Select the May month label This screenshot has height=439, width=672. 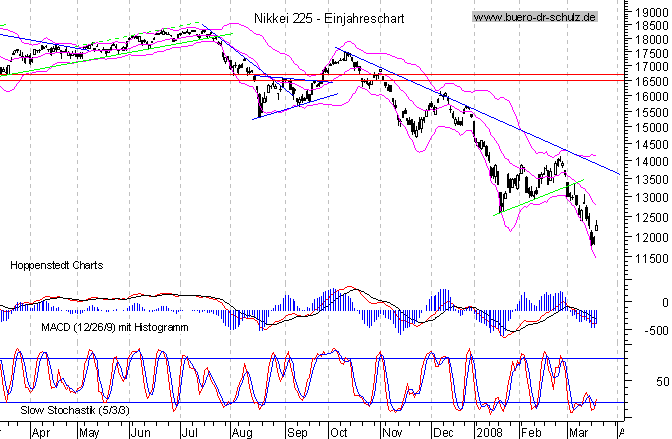coord(90,433)
